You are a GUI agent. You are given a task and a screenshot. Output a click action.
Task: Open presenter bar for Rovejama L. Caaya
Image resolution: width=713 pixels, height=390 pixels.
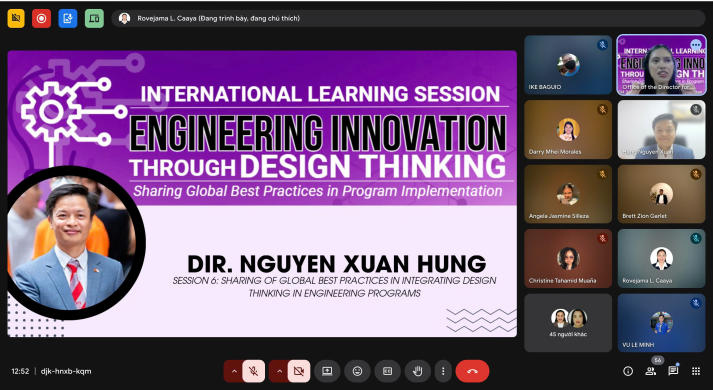pyautogui.click(x=408, y=19)
